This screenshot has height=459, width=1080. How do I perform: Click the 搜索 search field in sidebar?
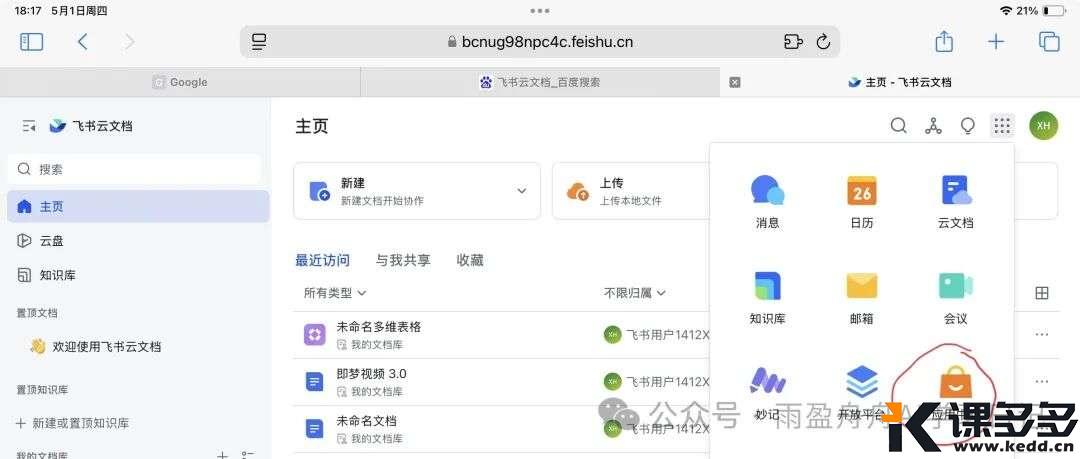click(x=135, y=169)
